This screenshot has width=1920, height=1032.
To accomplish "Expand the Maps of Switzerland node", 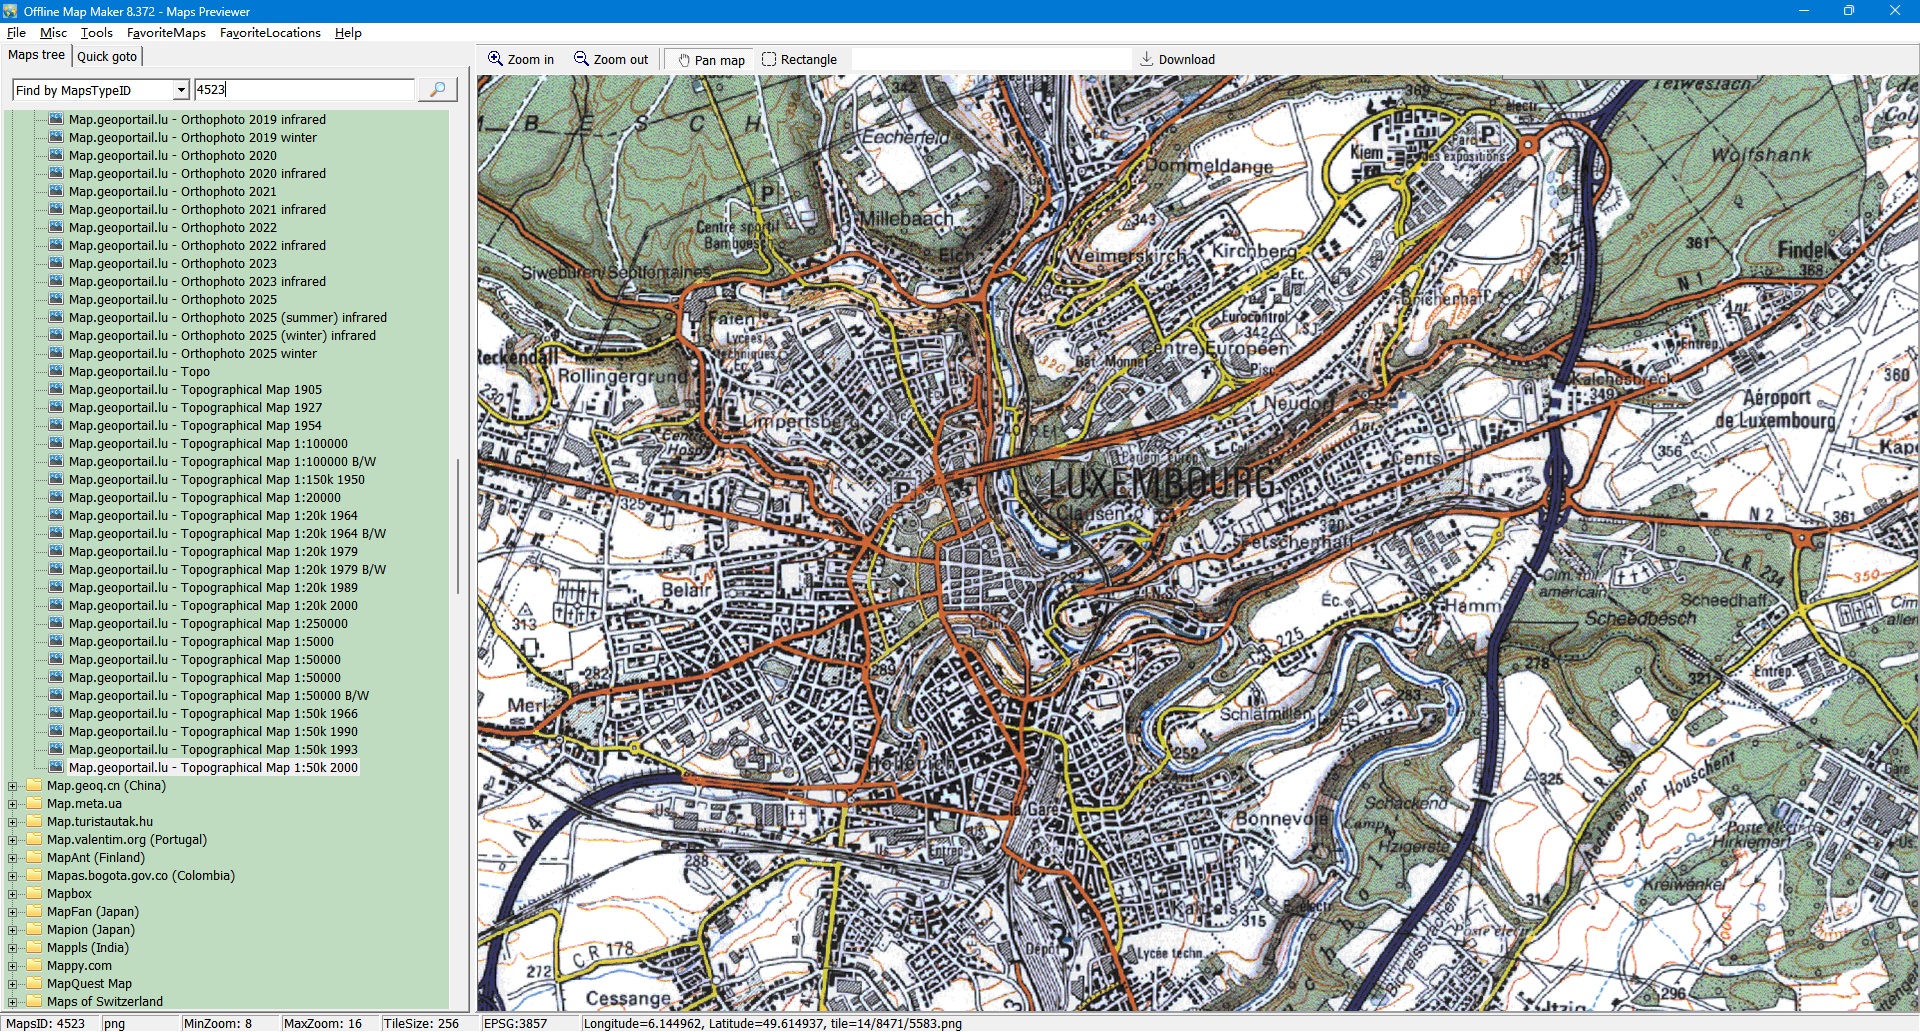I will point(13,1002).
